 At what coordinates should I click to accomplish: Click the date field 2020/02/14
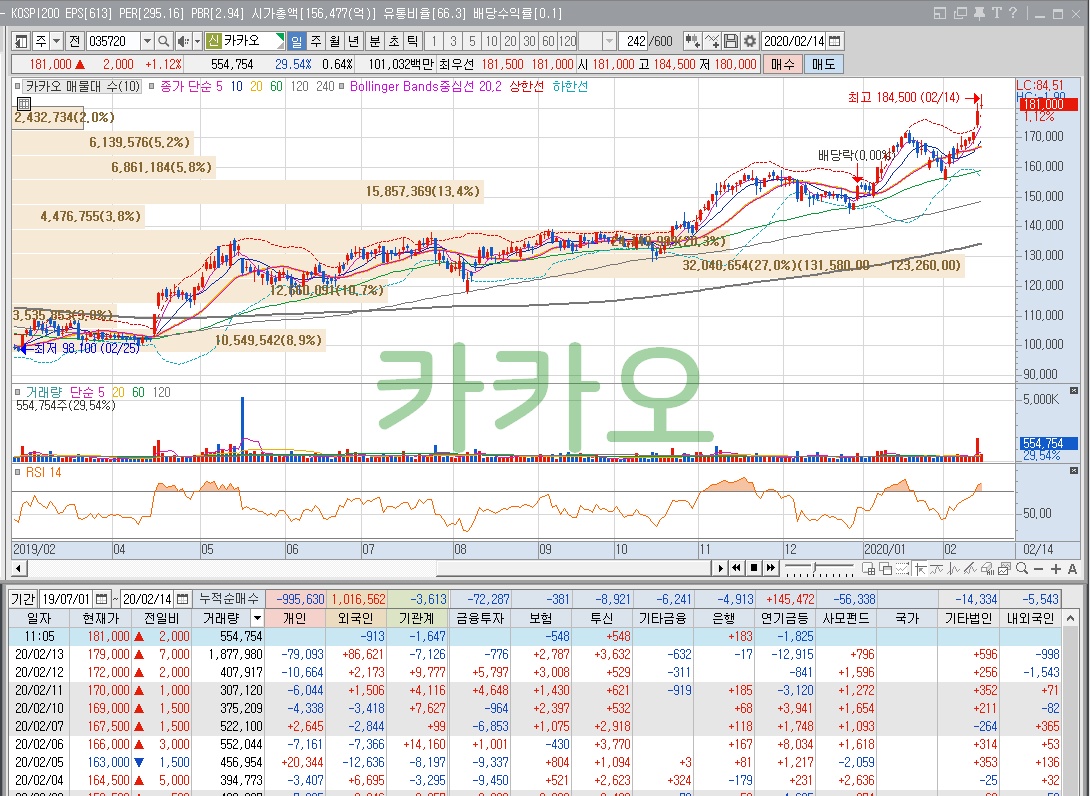pyautogui.click(x=794, y=41)
